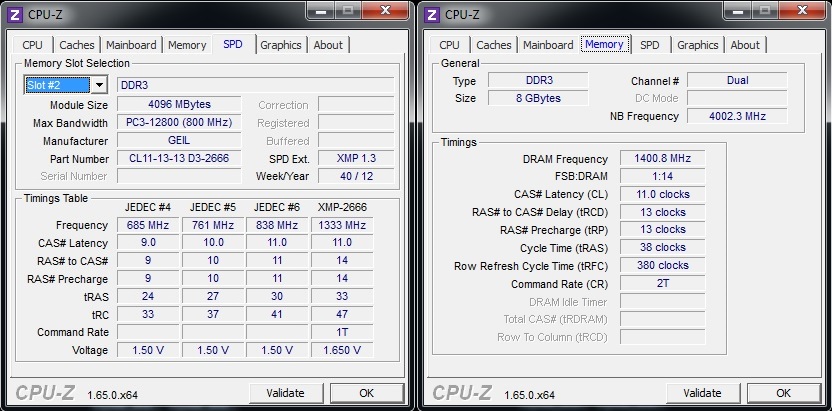Click the Memory Type DDR3 field in right window

tap(539, 80)
